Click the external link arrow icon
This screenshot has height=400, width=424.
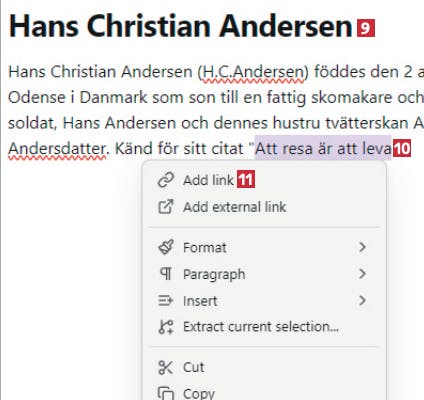[166, 207]
